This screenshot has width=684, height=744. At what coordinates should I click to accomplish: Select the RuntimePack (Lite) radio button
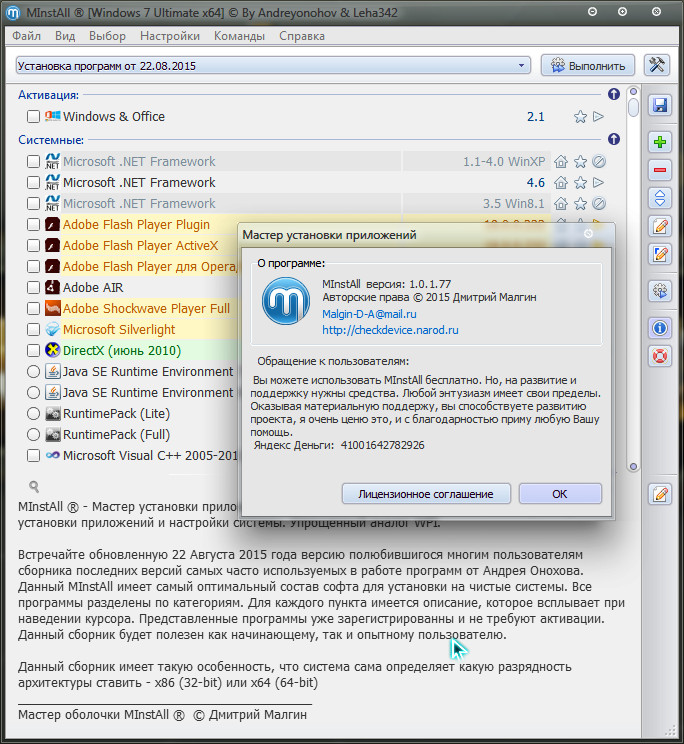pyautogui.click(x=34, y=414)
